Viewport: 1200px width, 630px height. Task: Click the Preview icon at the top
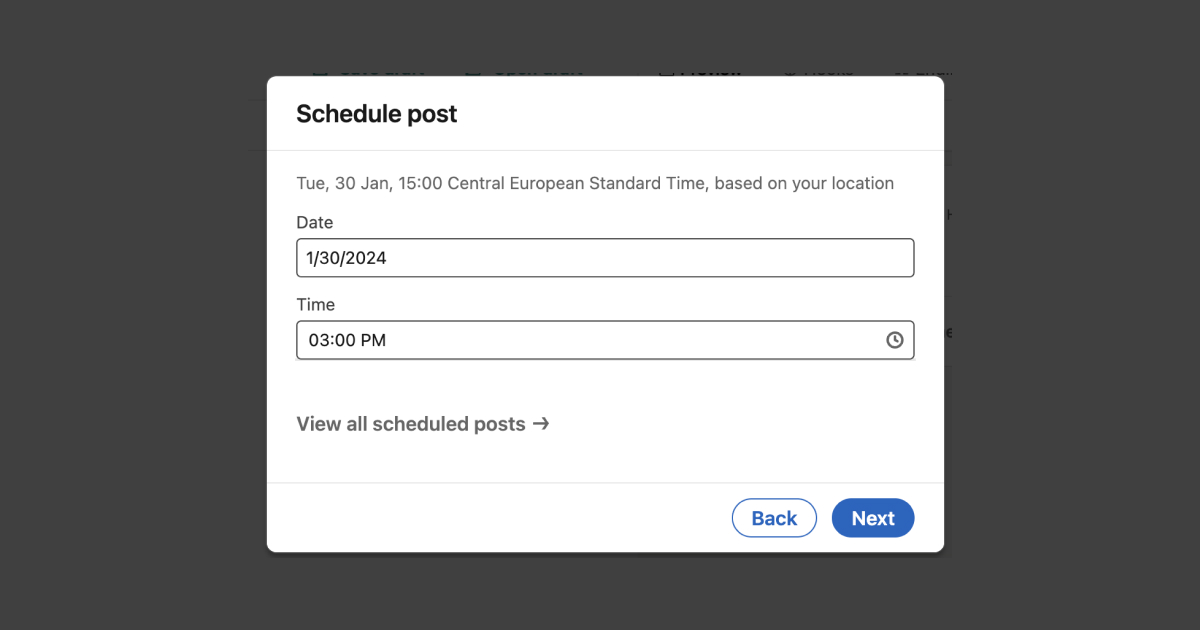(x=666, y=72)
